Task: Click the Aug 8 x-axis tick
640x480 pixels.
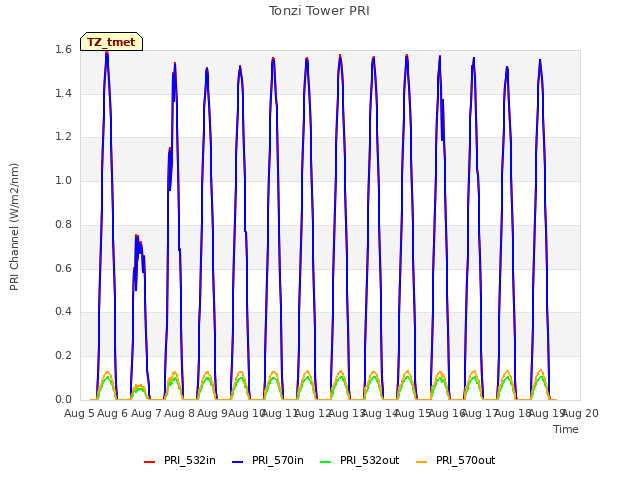Action: click(x=180, y=413)
